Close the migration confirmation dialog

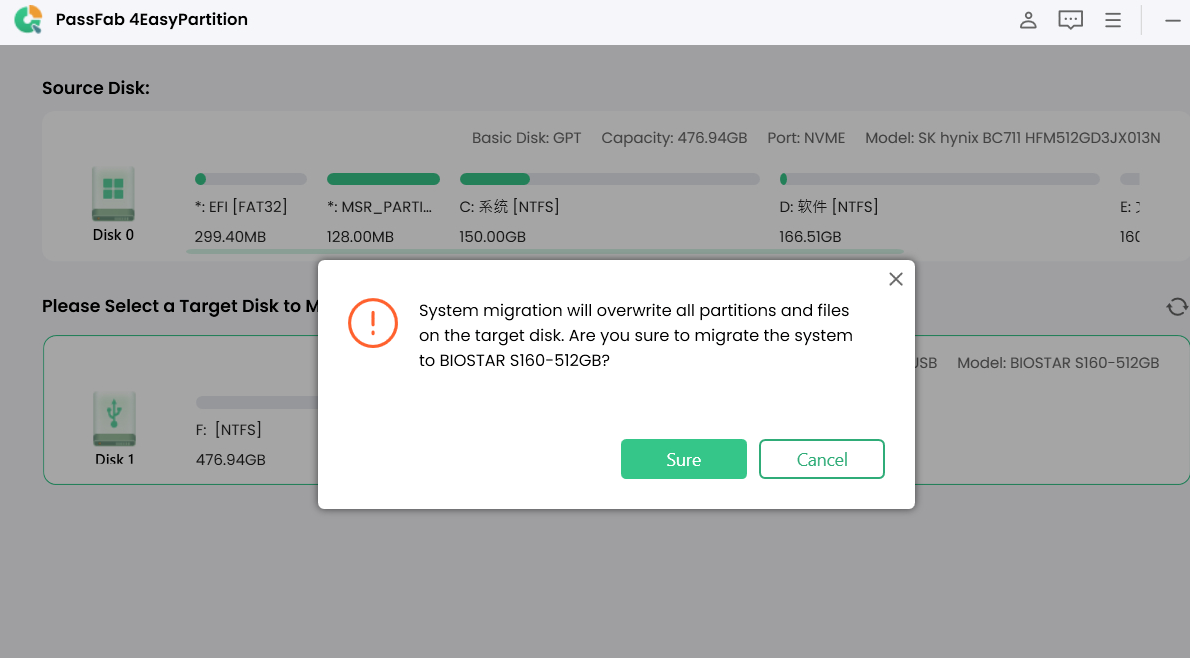click(896, 279)
